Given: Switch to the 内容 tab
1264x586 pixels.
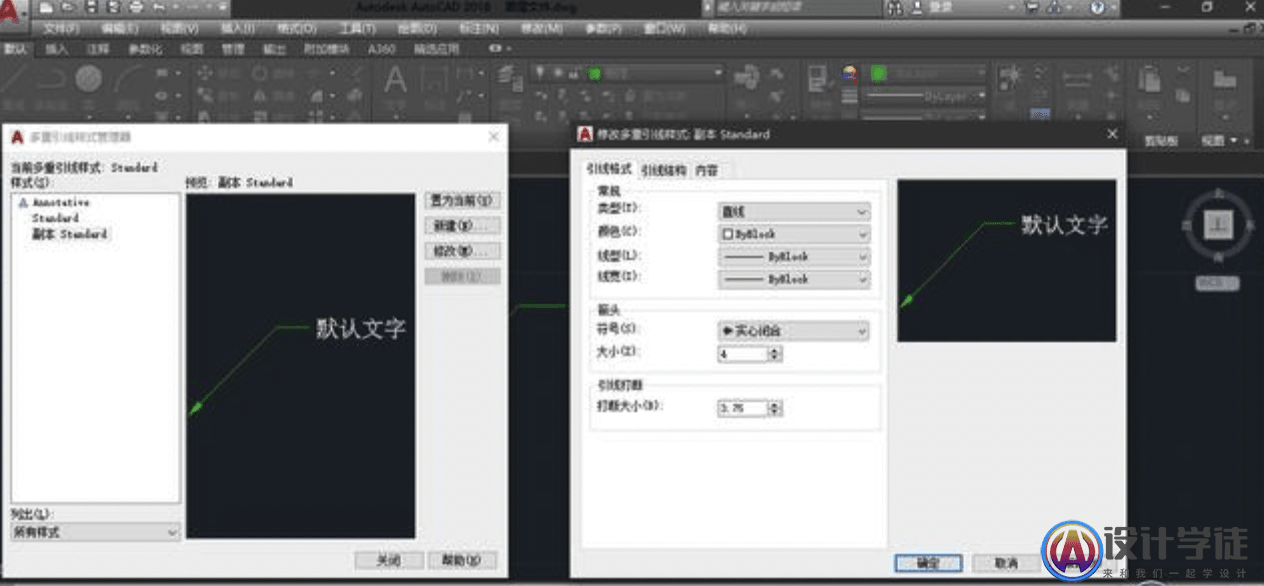Looking at the screenshot, I should click(x=707, y=171).
